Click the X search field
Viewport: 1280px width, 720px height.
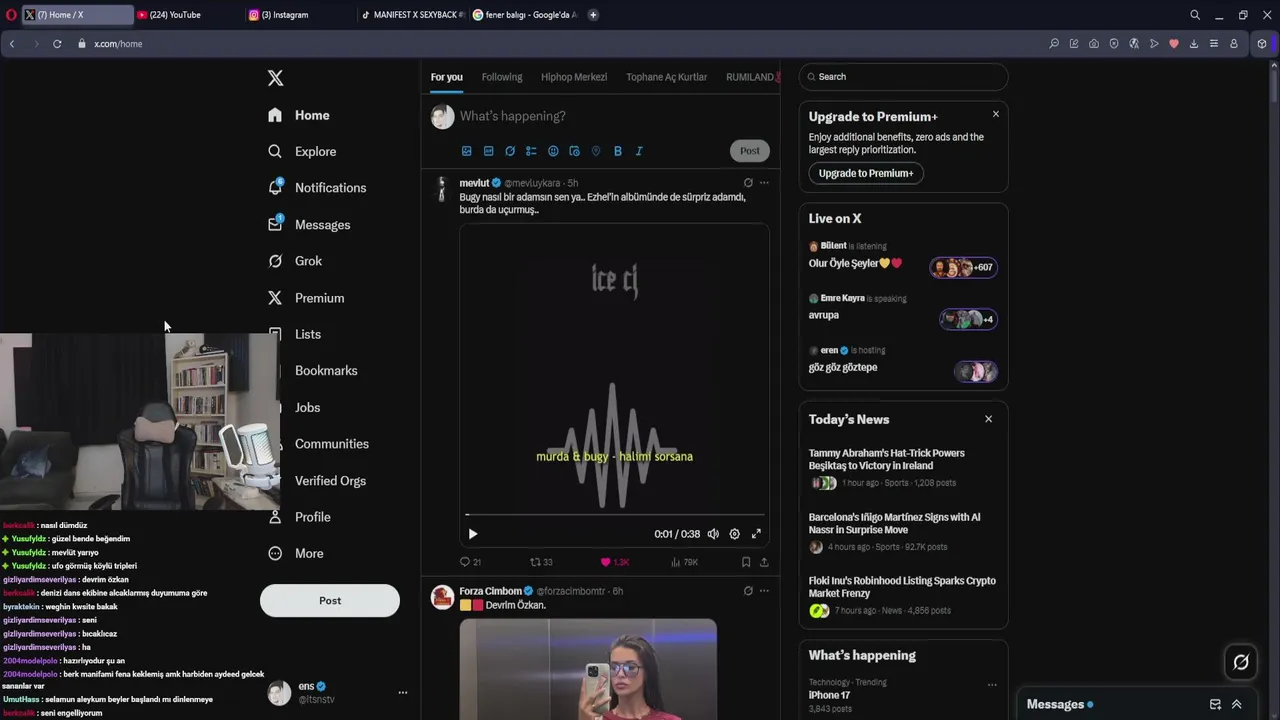tap(903, 77)
